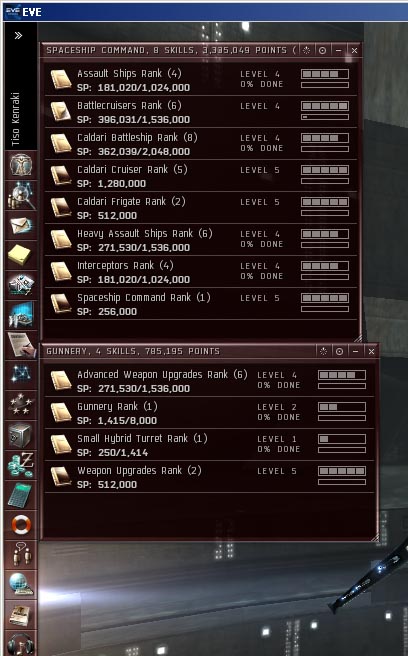The image size is (408, 656).
Task: Open the calculator icon in sidebar
Action: (20, 494)
